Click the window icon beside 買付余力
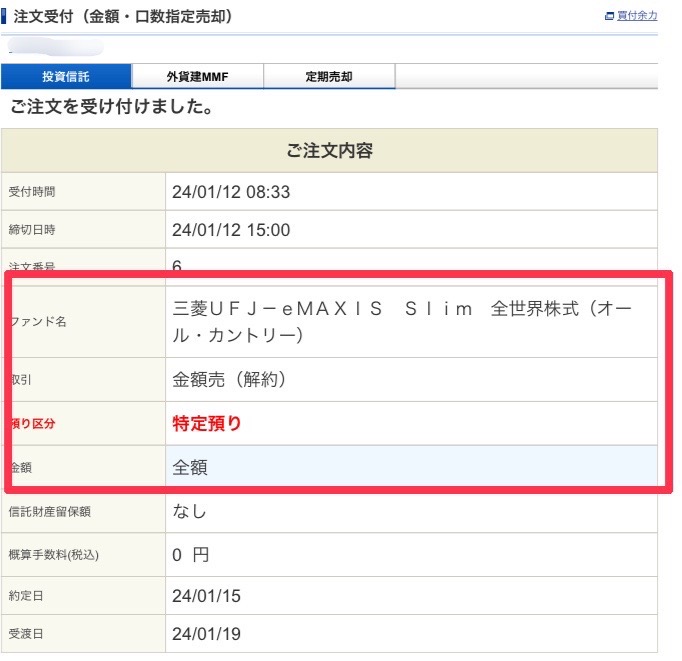 pyautogui.click(x=609, y=16)
